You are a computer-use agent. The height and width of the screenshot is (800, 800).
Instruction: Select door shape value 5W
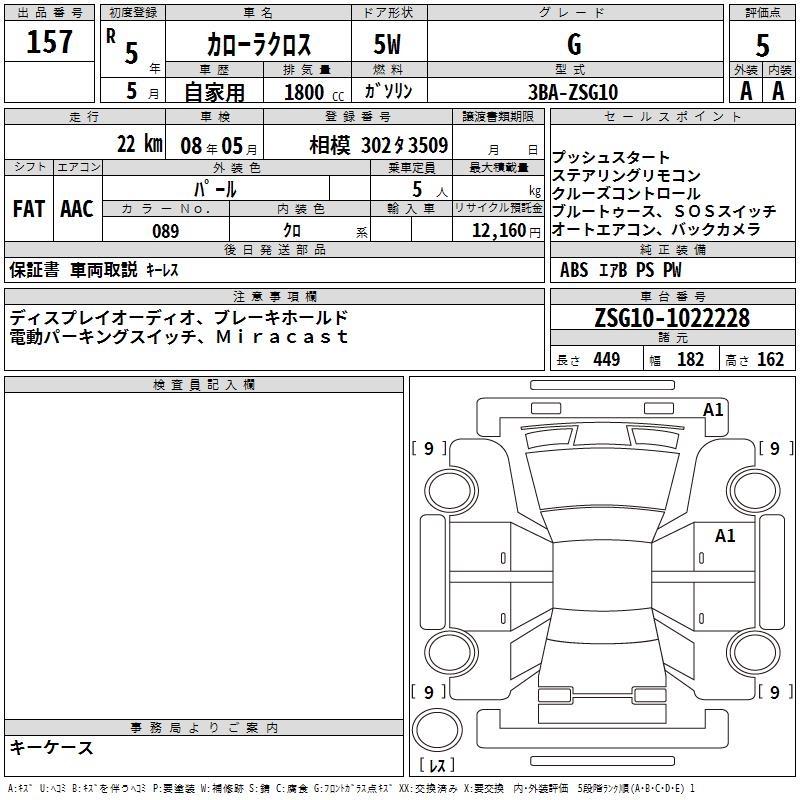click(x=387, y=44)
